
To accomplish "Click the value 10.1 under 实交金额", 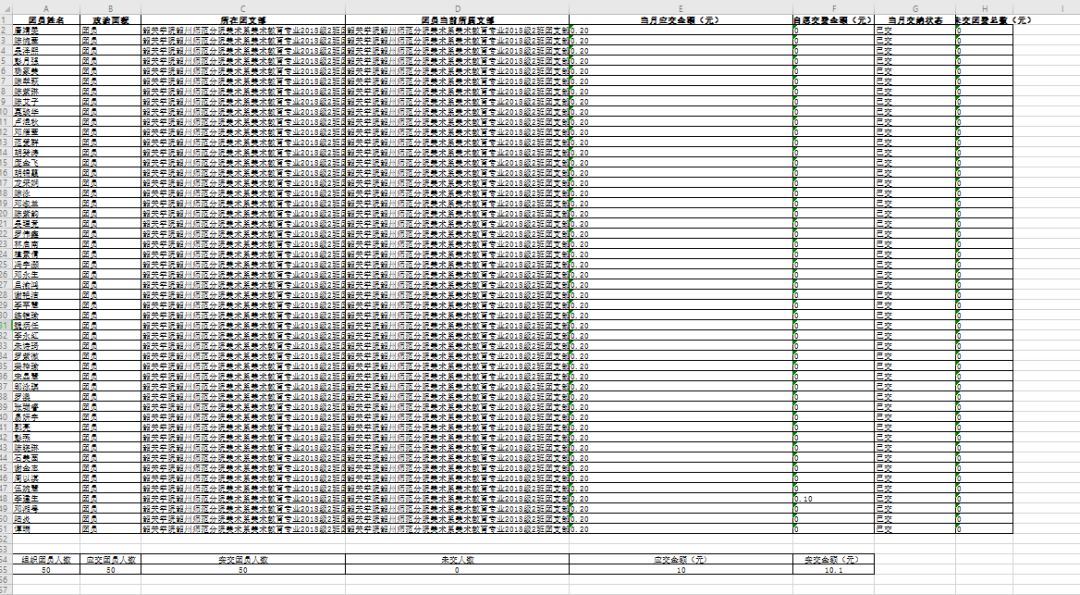I will pos(833,570).
